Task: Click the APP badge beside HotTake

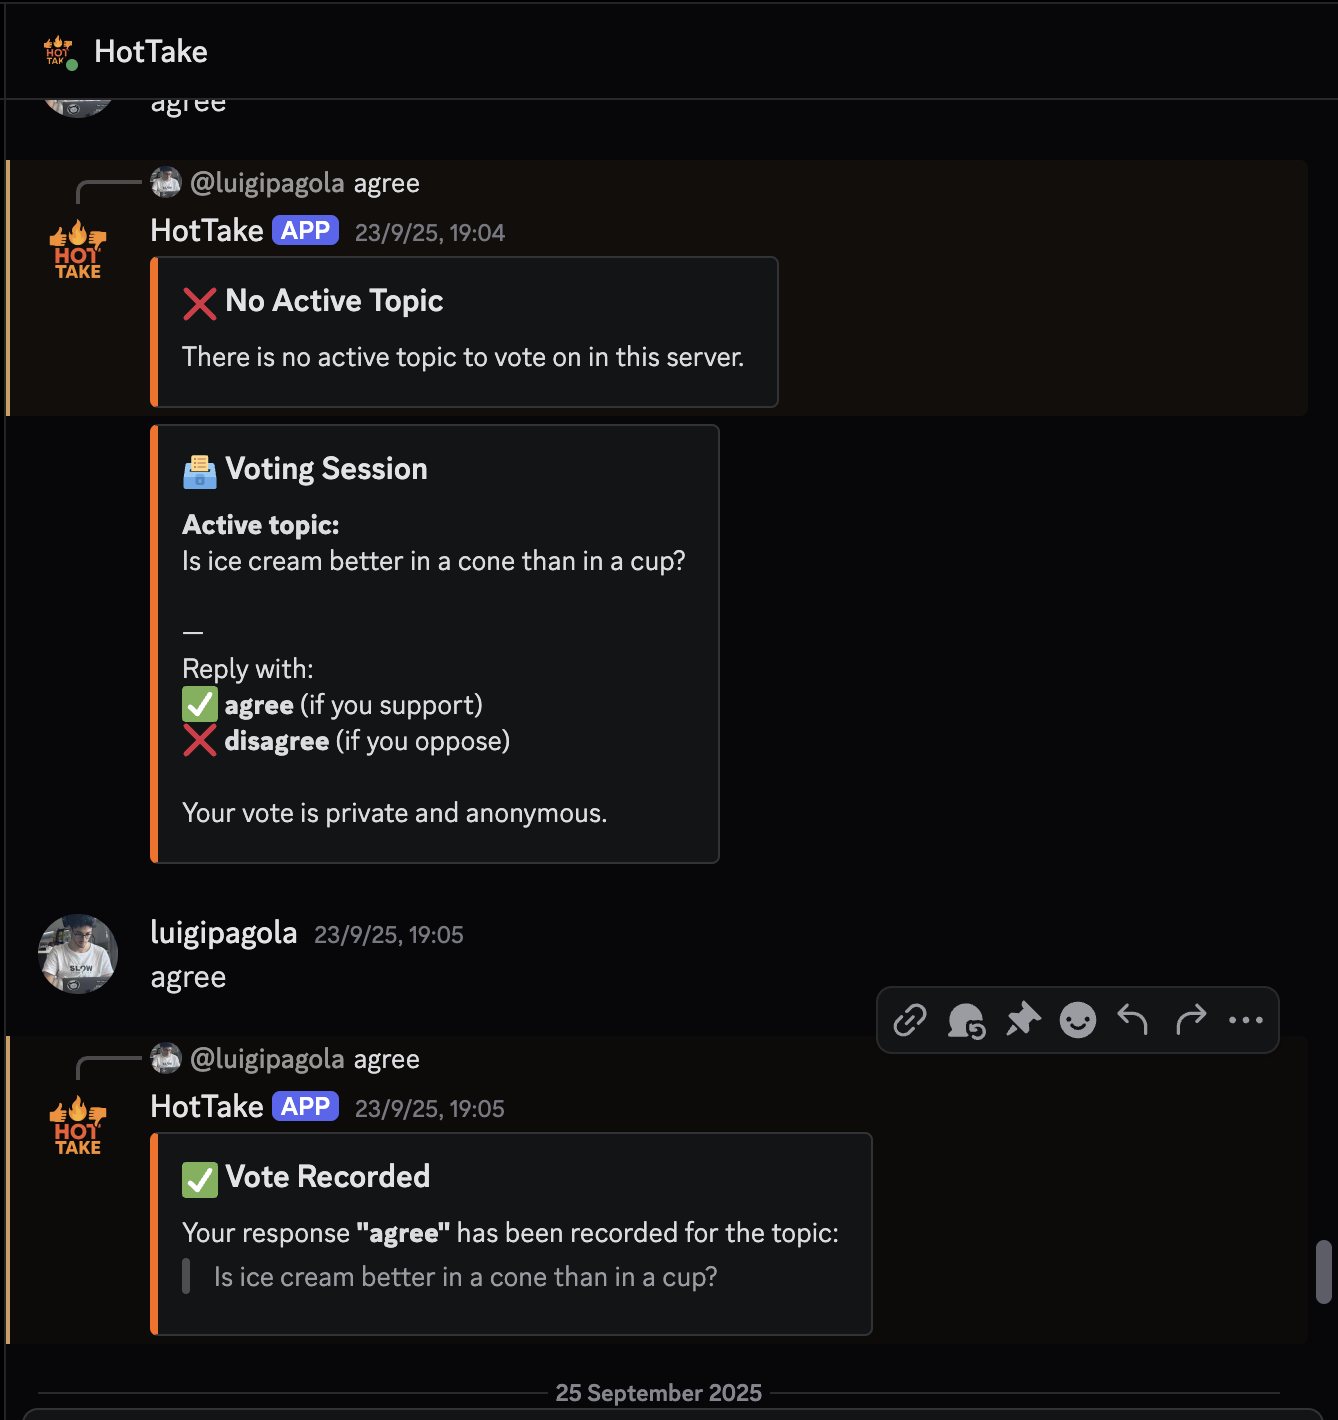Action: (305, 230)
